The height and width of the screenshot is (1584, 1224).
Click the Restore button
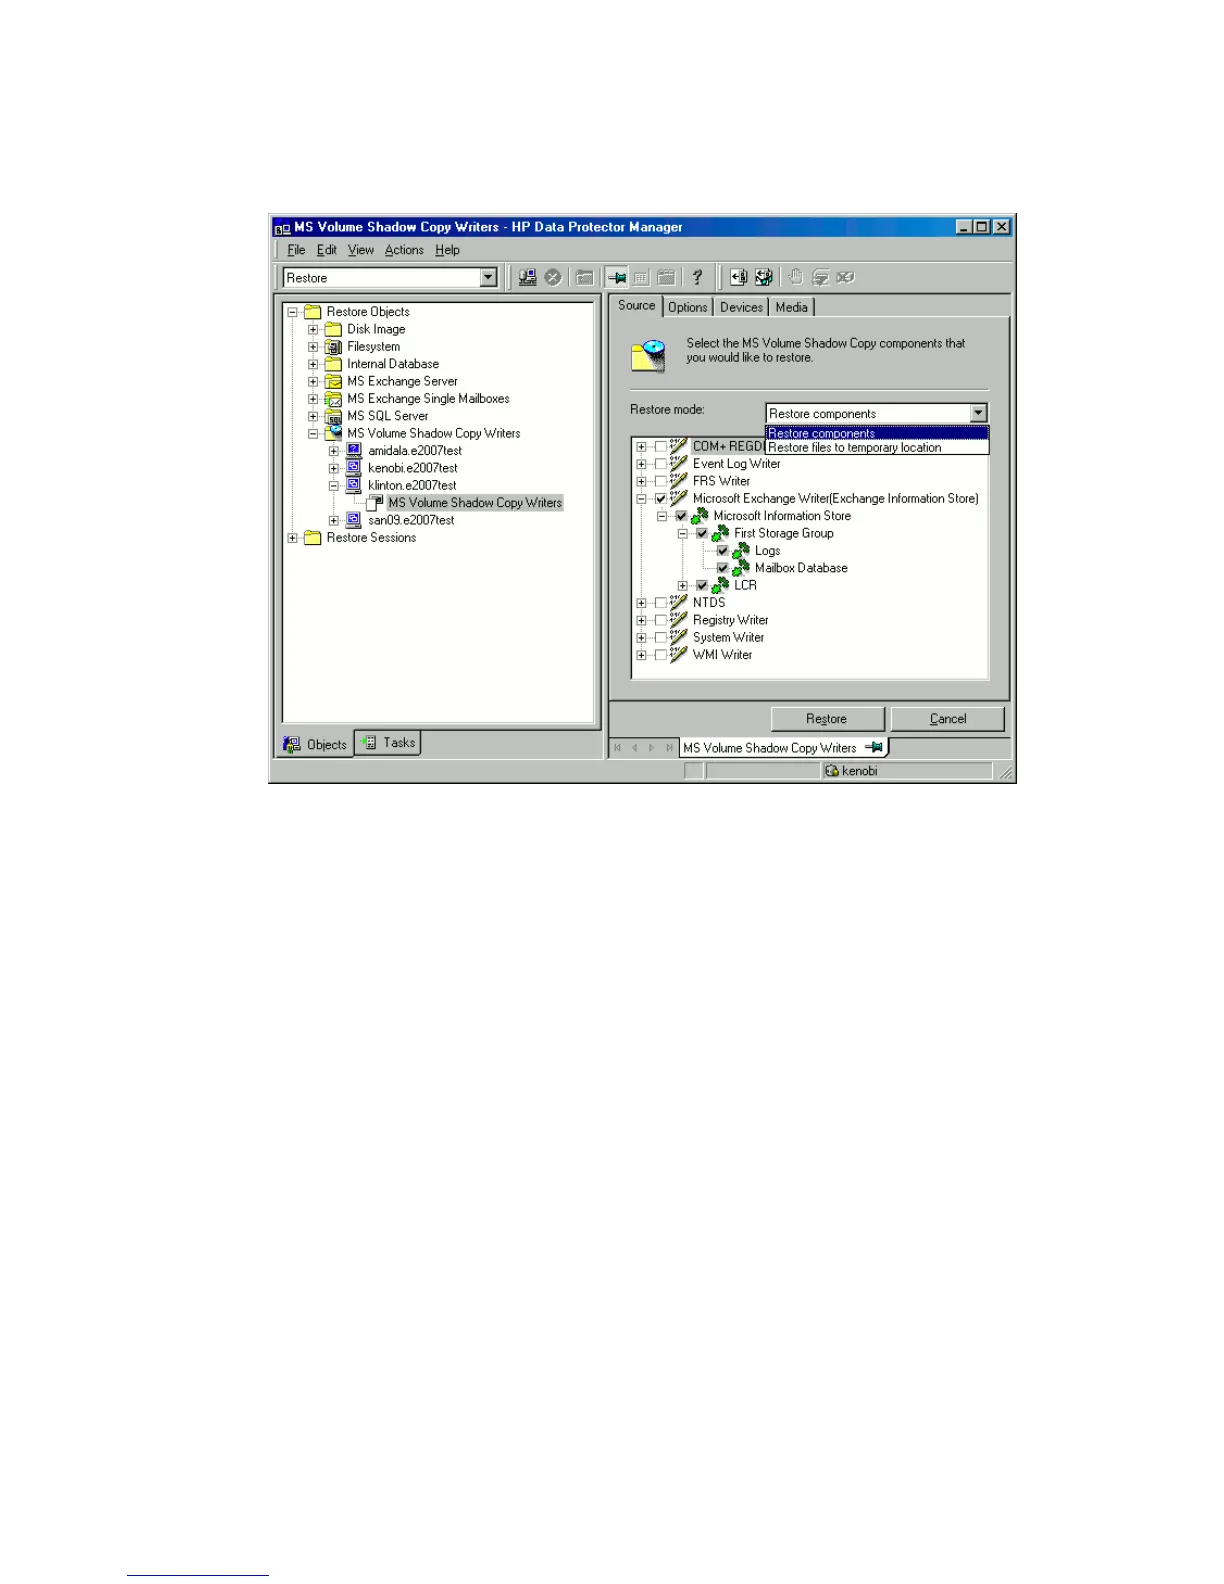(827, 719)
